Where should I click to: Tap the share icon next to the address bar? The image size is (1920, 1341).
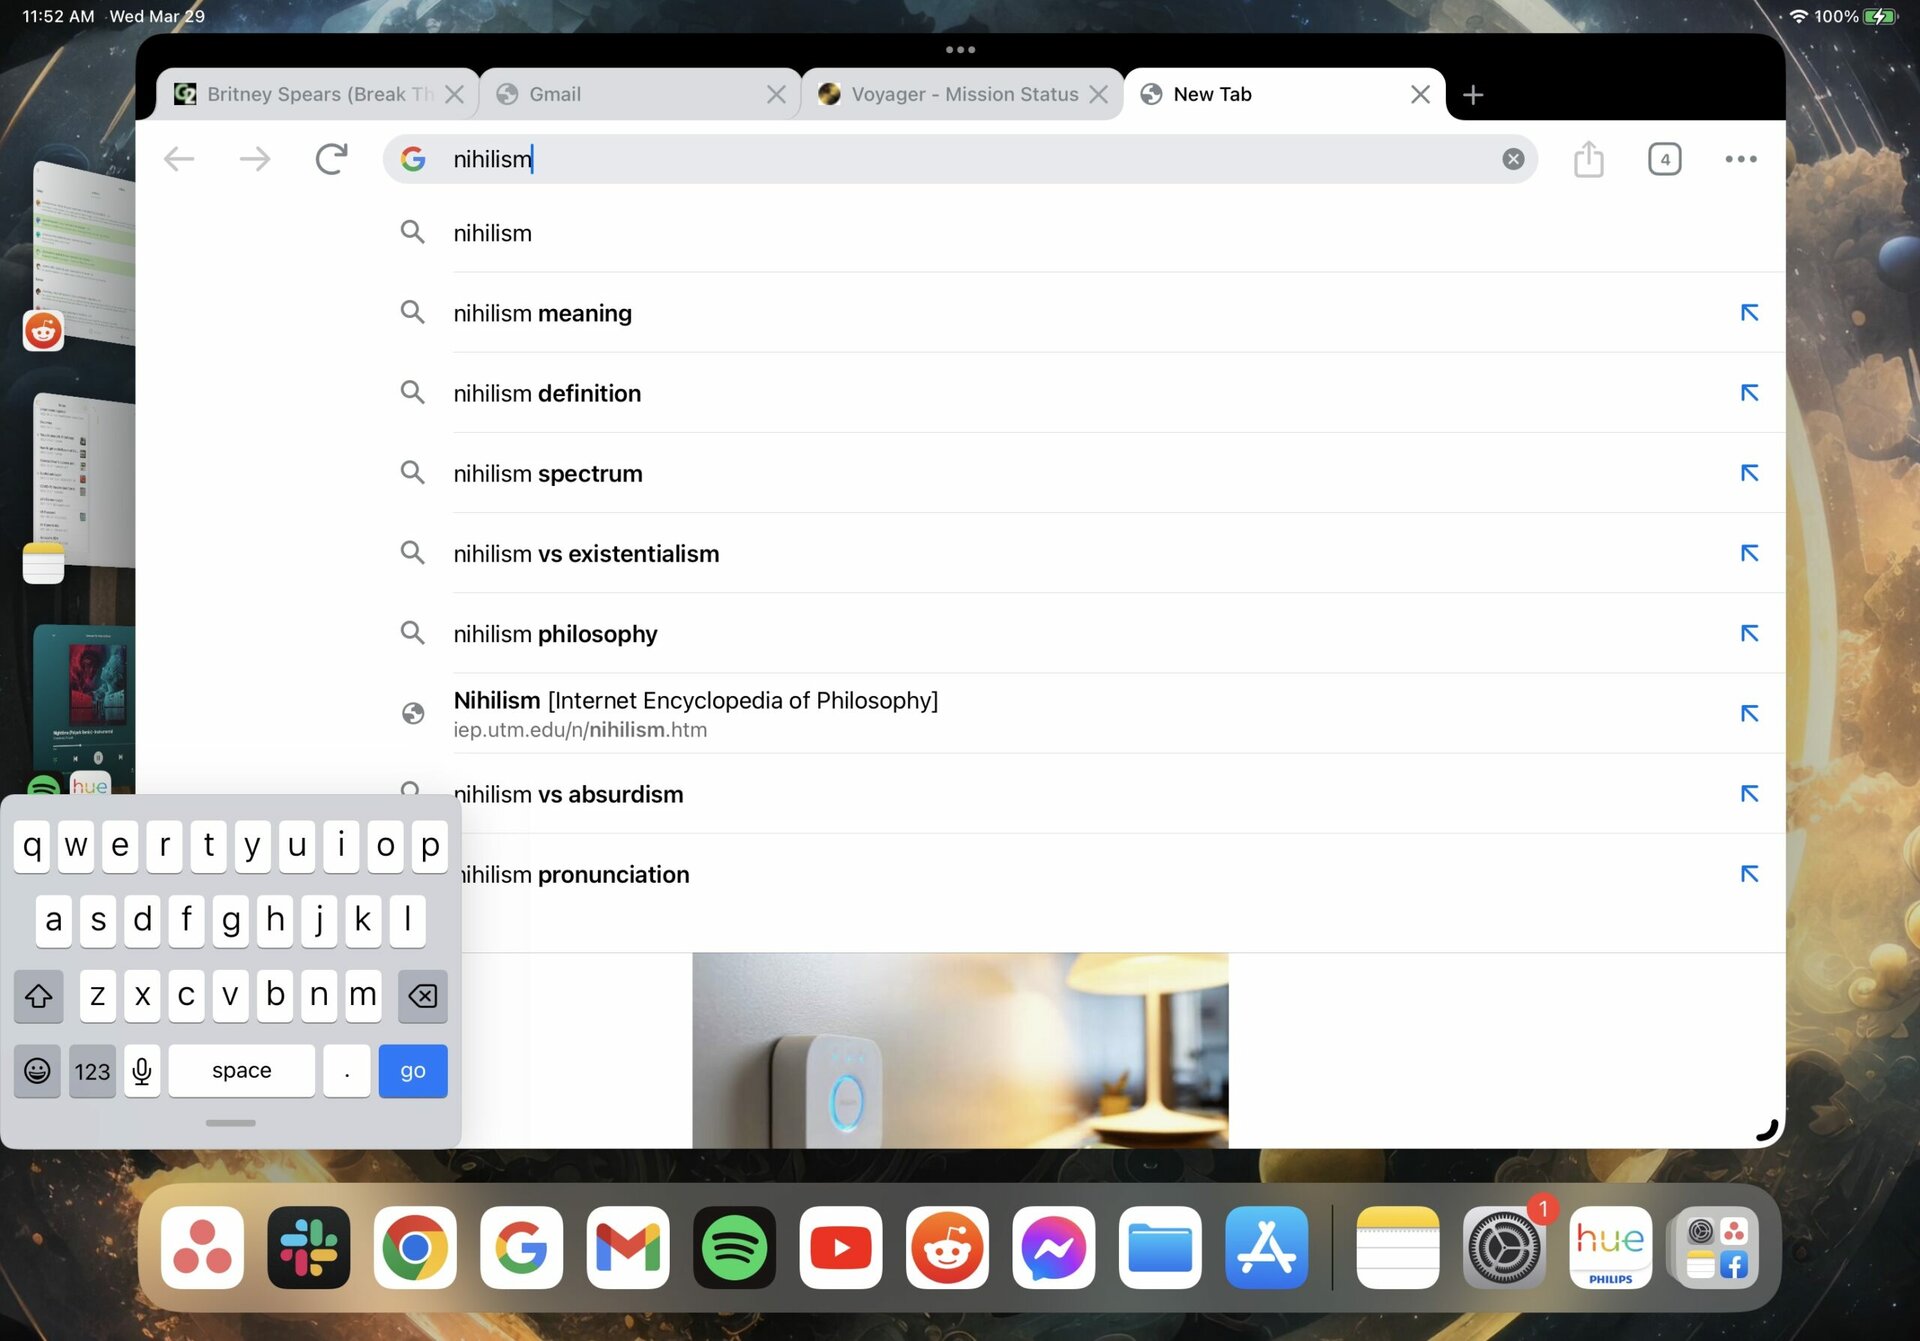tap(1589, 158)
